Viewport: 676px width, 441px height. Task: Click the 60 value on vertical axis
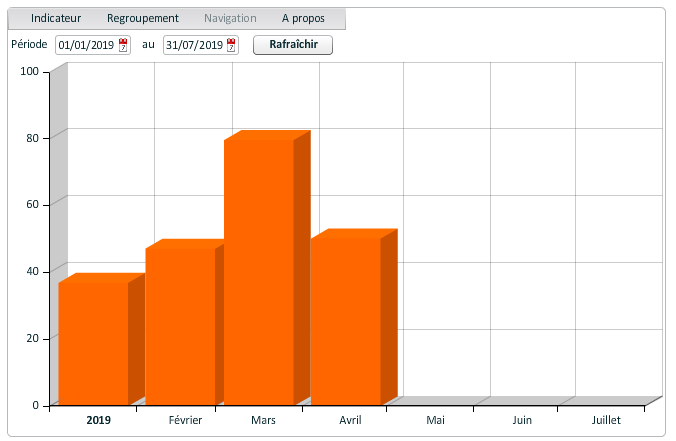32,204
